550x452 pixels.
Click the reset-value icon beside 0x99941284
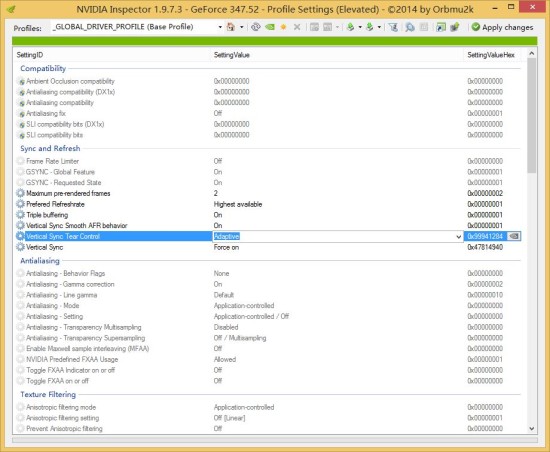514,236
